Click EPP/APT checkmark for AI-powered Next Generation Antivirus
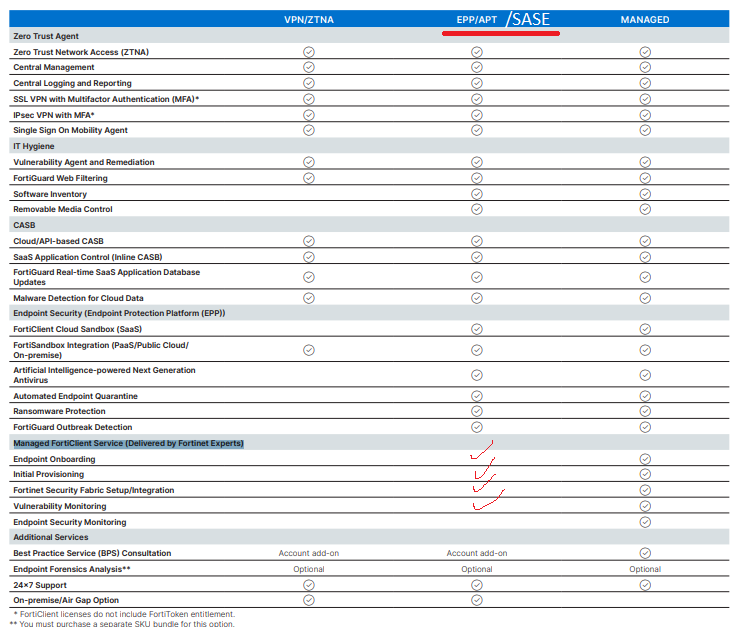The width and height of the screenshot is (739, 627). 477,375
